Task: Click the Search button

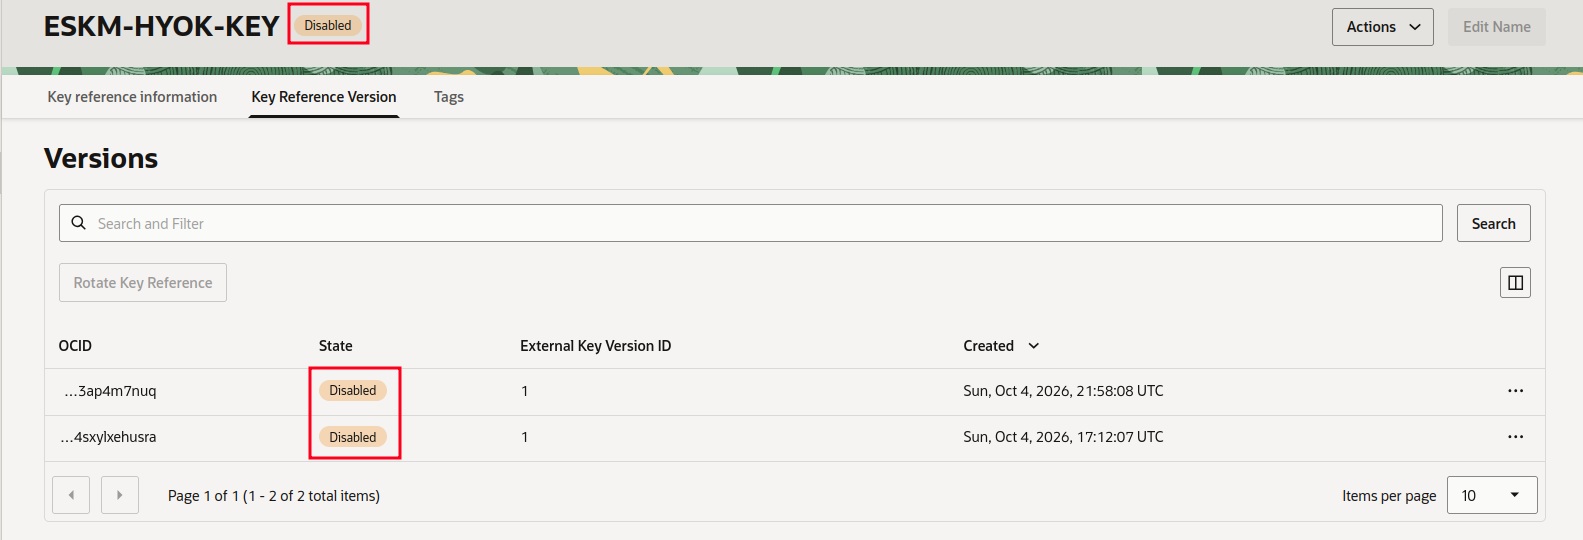Action: point(1493,223)
